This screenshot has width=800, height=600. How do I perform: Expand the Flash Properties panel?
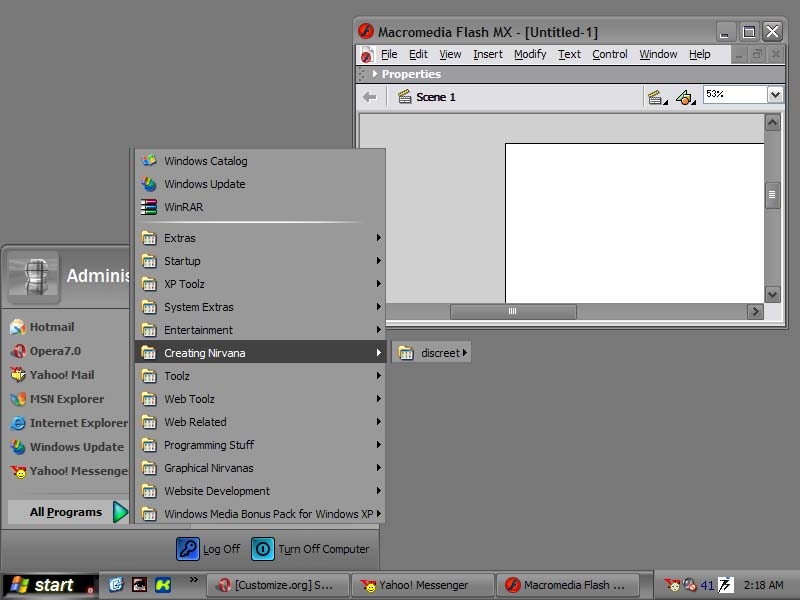click(375, 74)
